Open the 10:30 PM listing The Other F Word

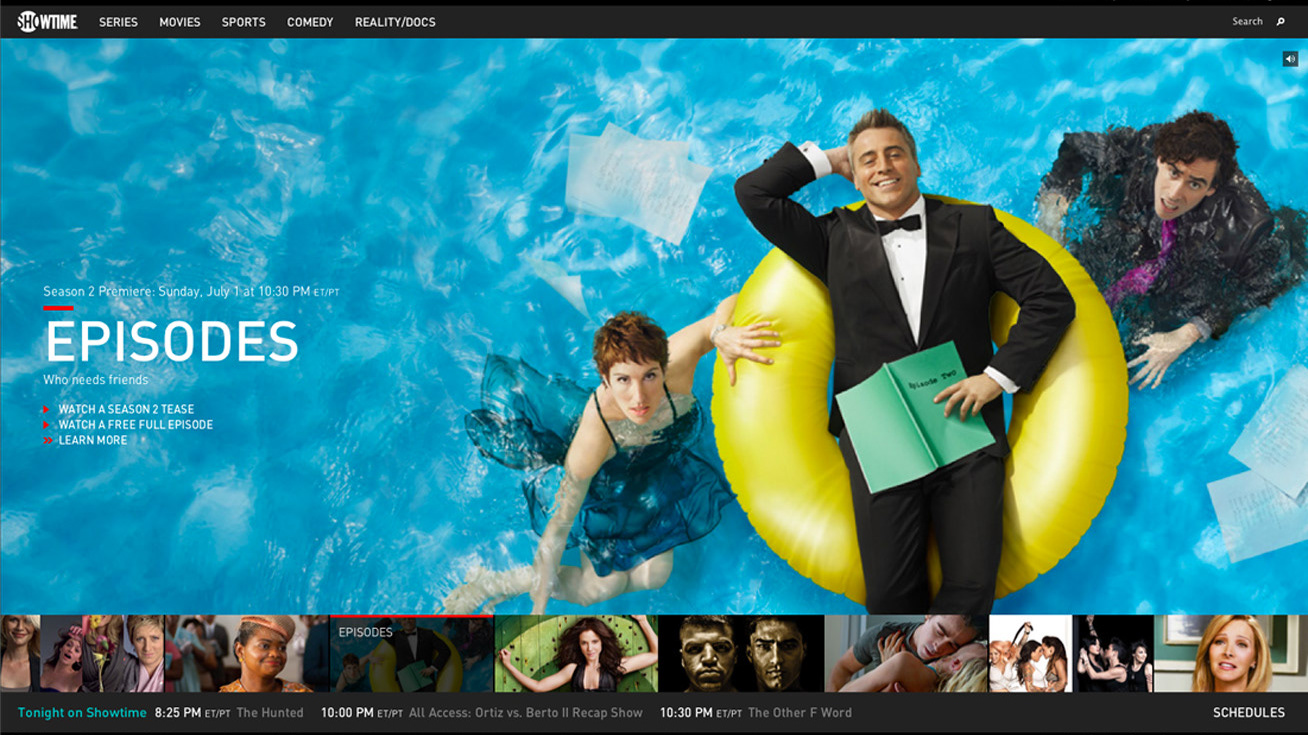point(756,713)
